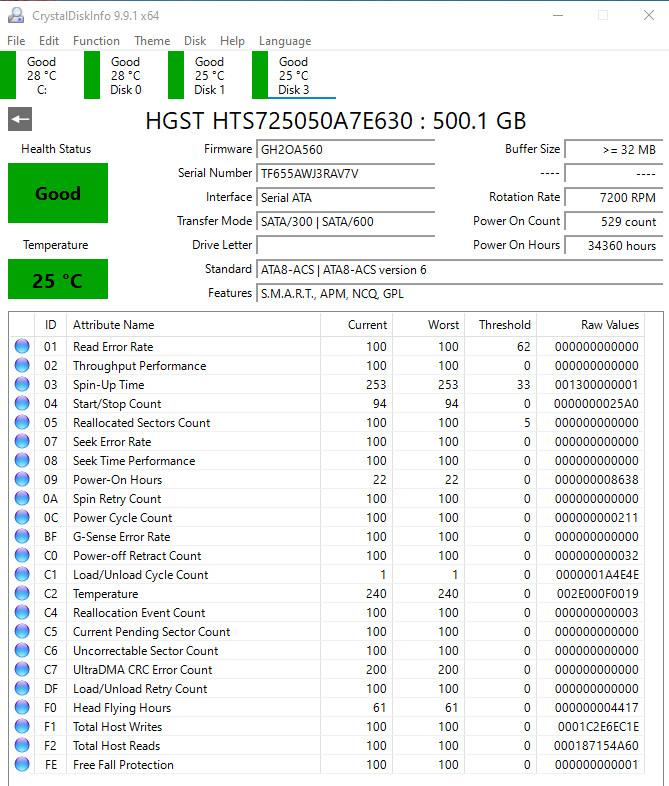Click the status orb for Current Pending Sector Count

22,631
